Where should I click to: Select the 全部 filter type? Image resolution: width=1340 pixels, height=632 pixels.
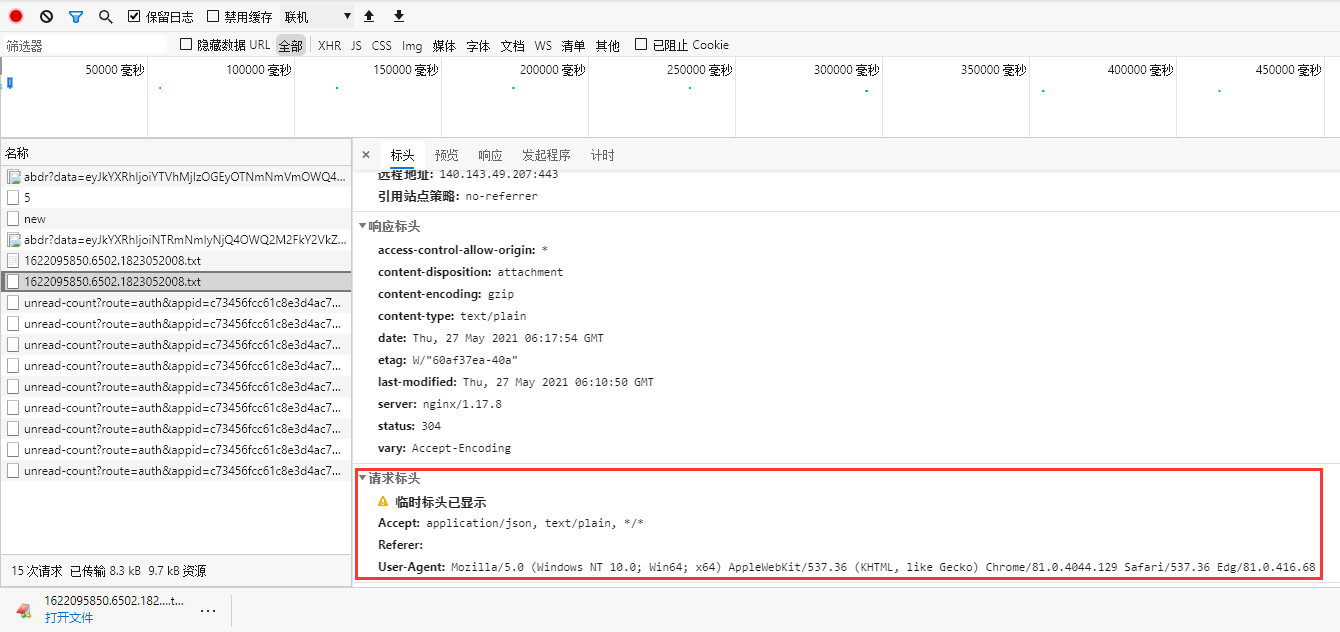(x=290, y=46)
